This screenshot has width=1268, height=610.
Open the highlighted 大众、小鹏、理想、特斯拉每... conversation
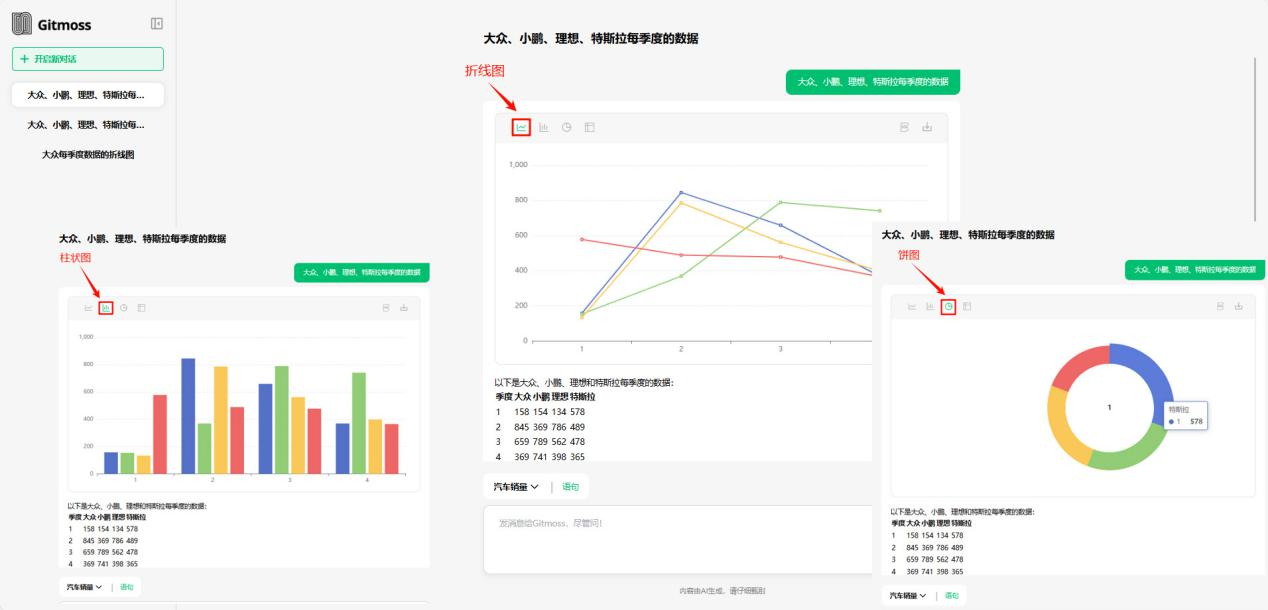point(88,95)
